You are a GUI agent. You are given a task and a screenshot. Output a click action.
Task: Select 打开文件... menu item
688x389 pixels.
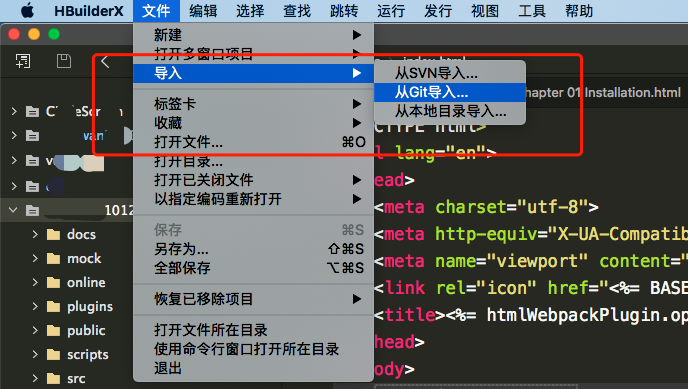pos(254,142)
